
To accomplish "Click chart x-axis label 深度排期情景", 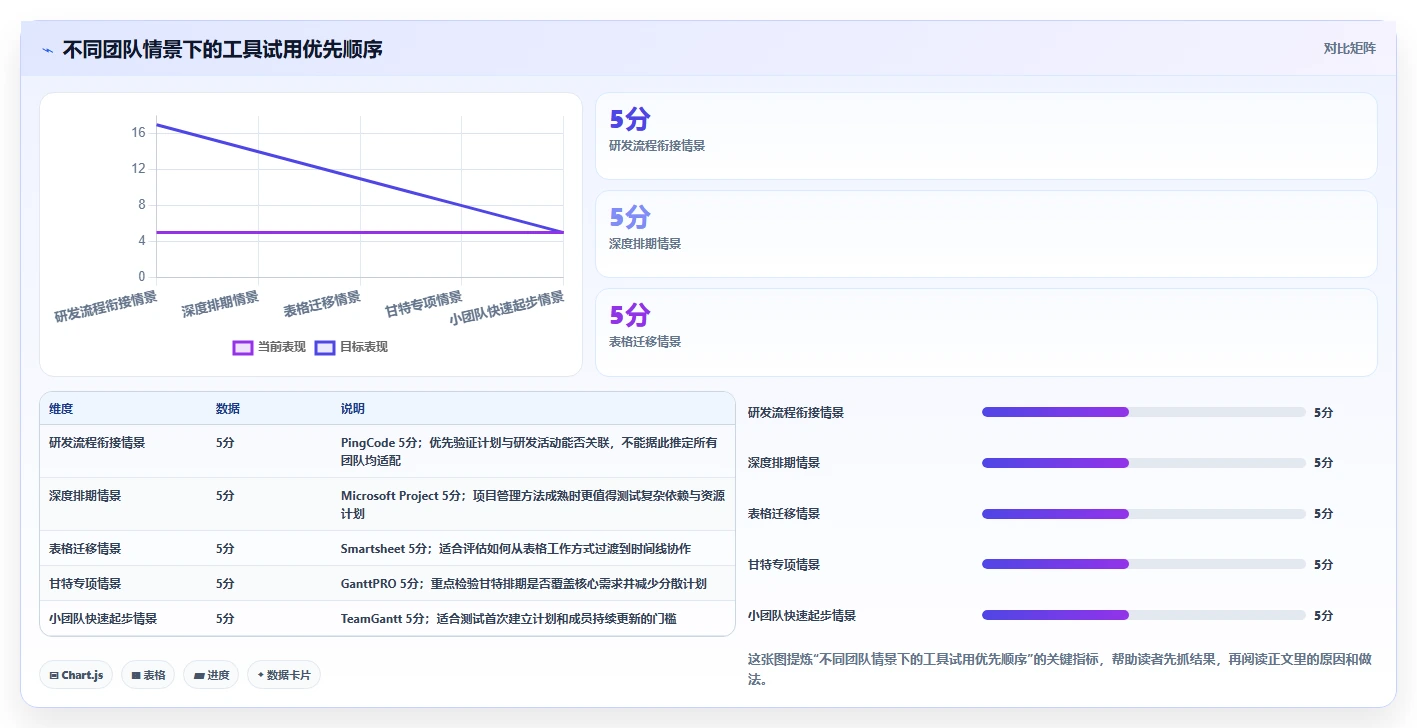I will click(x=220, y=304).
